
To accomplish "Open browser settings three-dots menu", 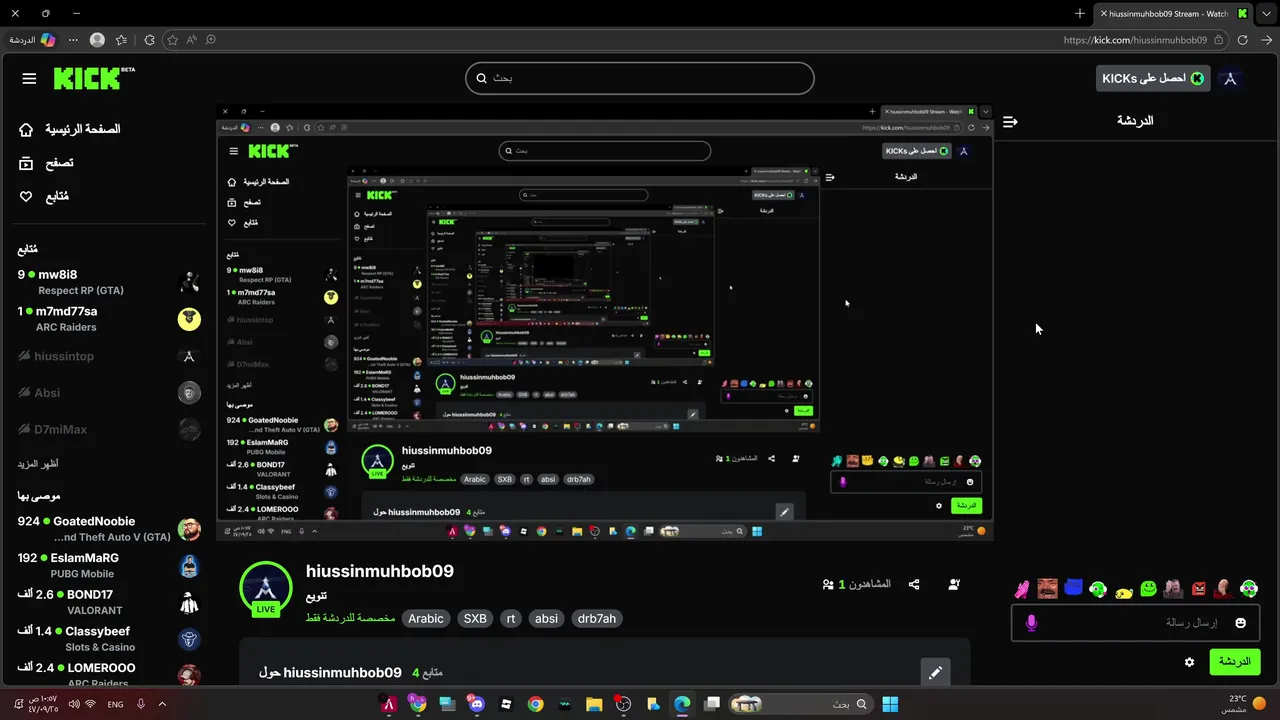I will click(73, 40).
